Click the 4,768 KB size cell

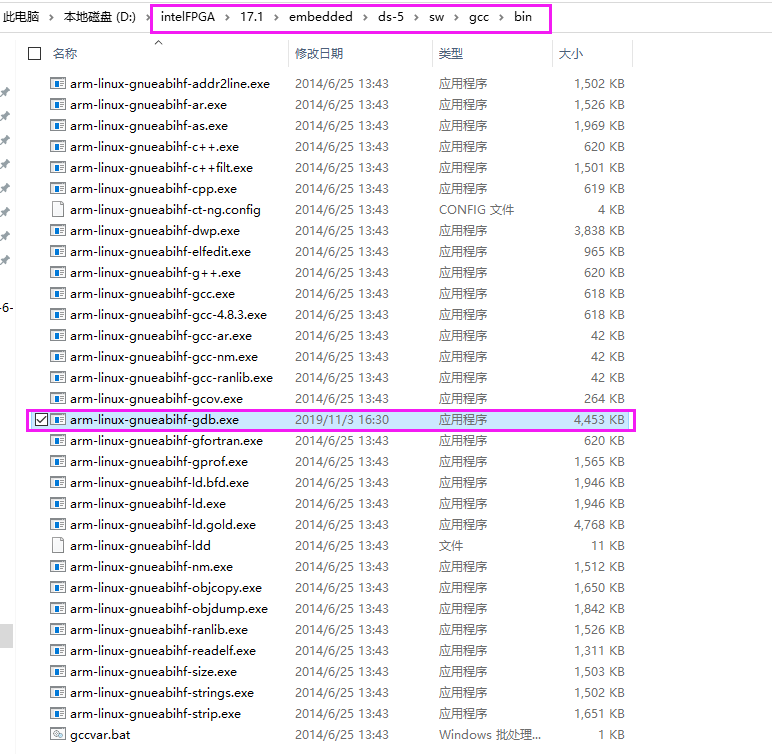click(599, 525)
